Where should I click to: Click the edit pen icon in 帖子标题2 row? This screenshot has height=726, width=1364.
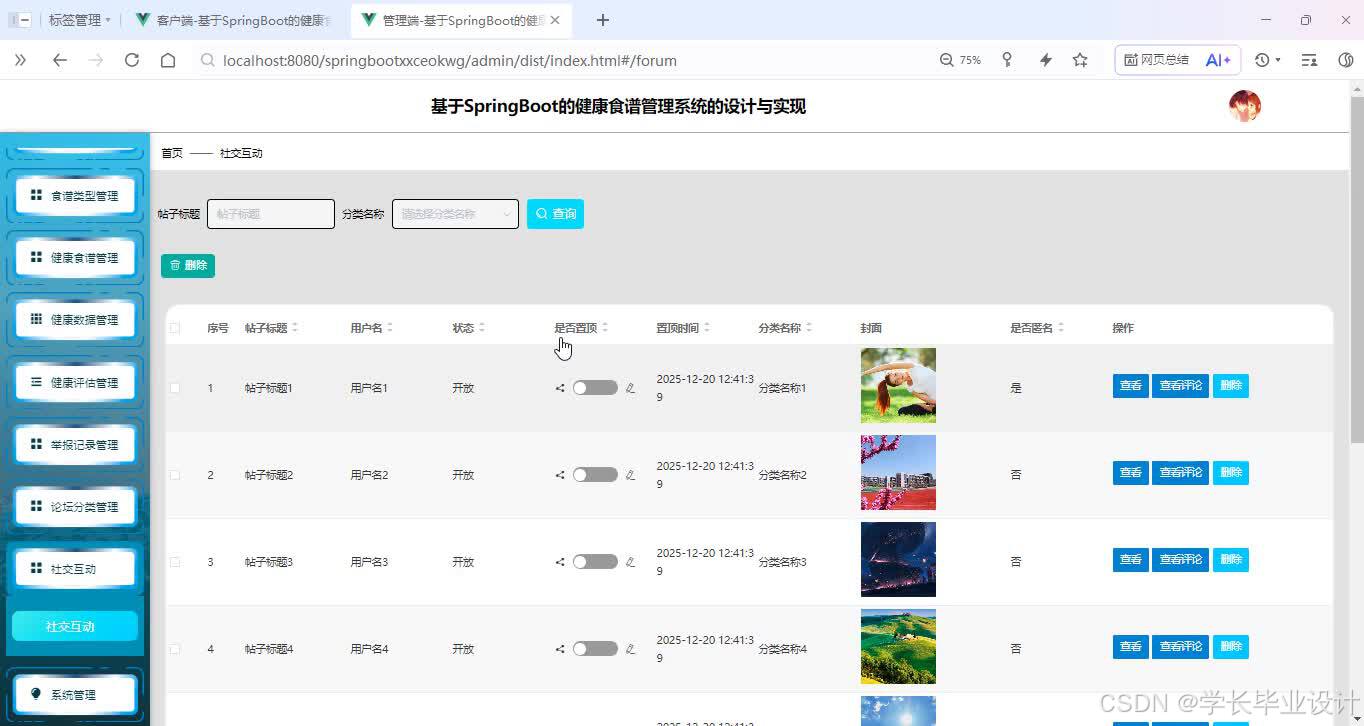pos(630,475)
